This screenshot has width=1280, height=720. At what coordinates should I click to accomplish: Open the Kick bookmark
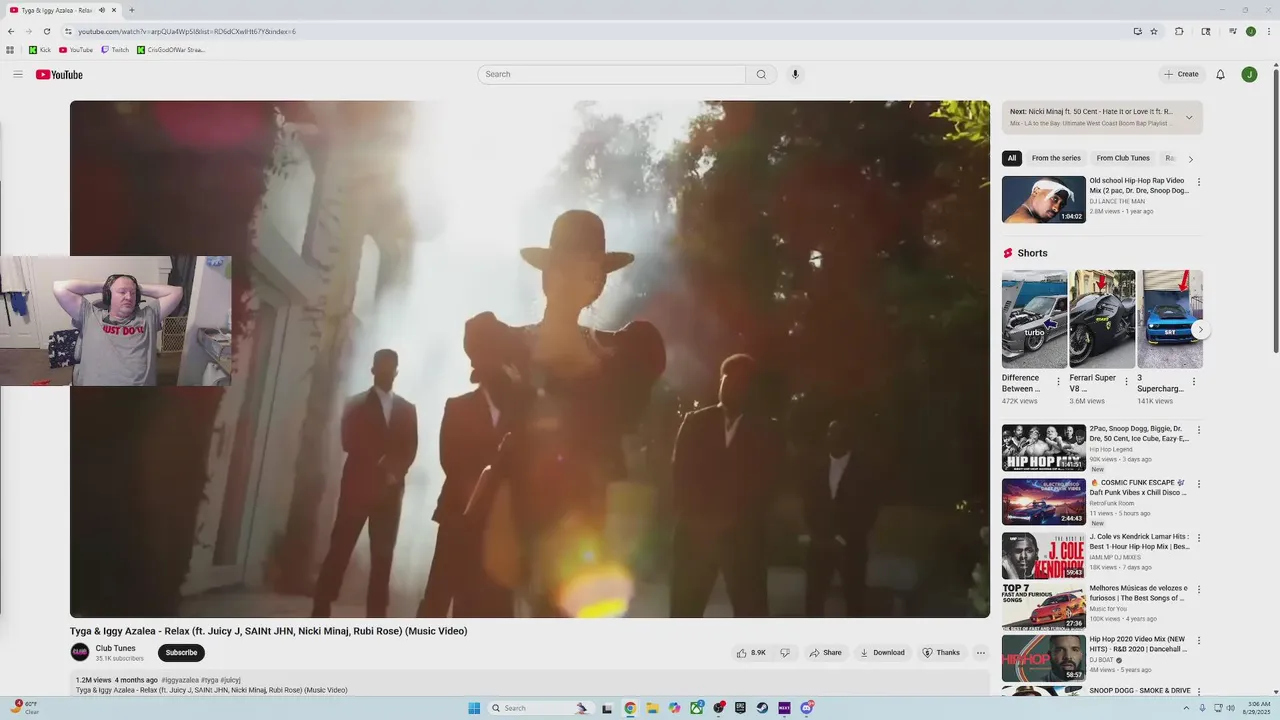[x=40, y=50]
